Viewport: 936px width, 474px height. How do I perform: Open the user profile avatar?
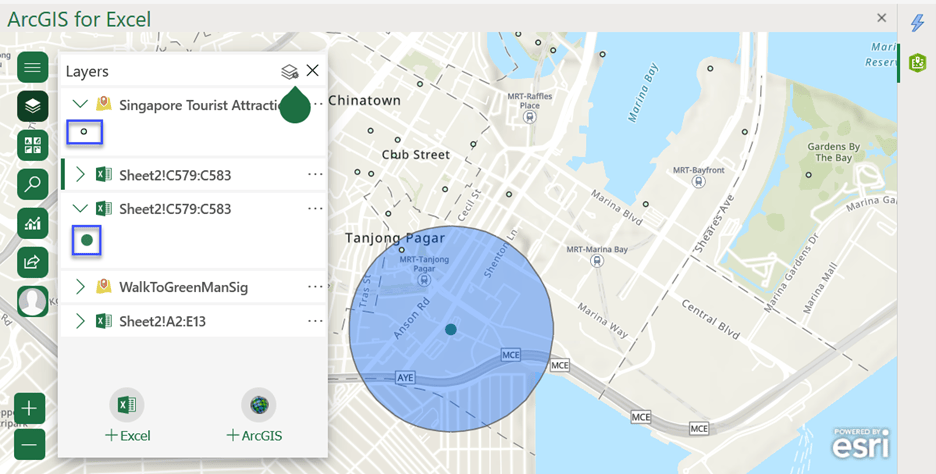pos(32,301)
